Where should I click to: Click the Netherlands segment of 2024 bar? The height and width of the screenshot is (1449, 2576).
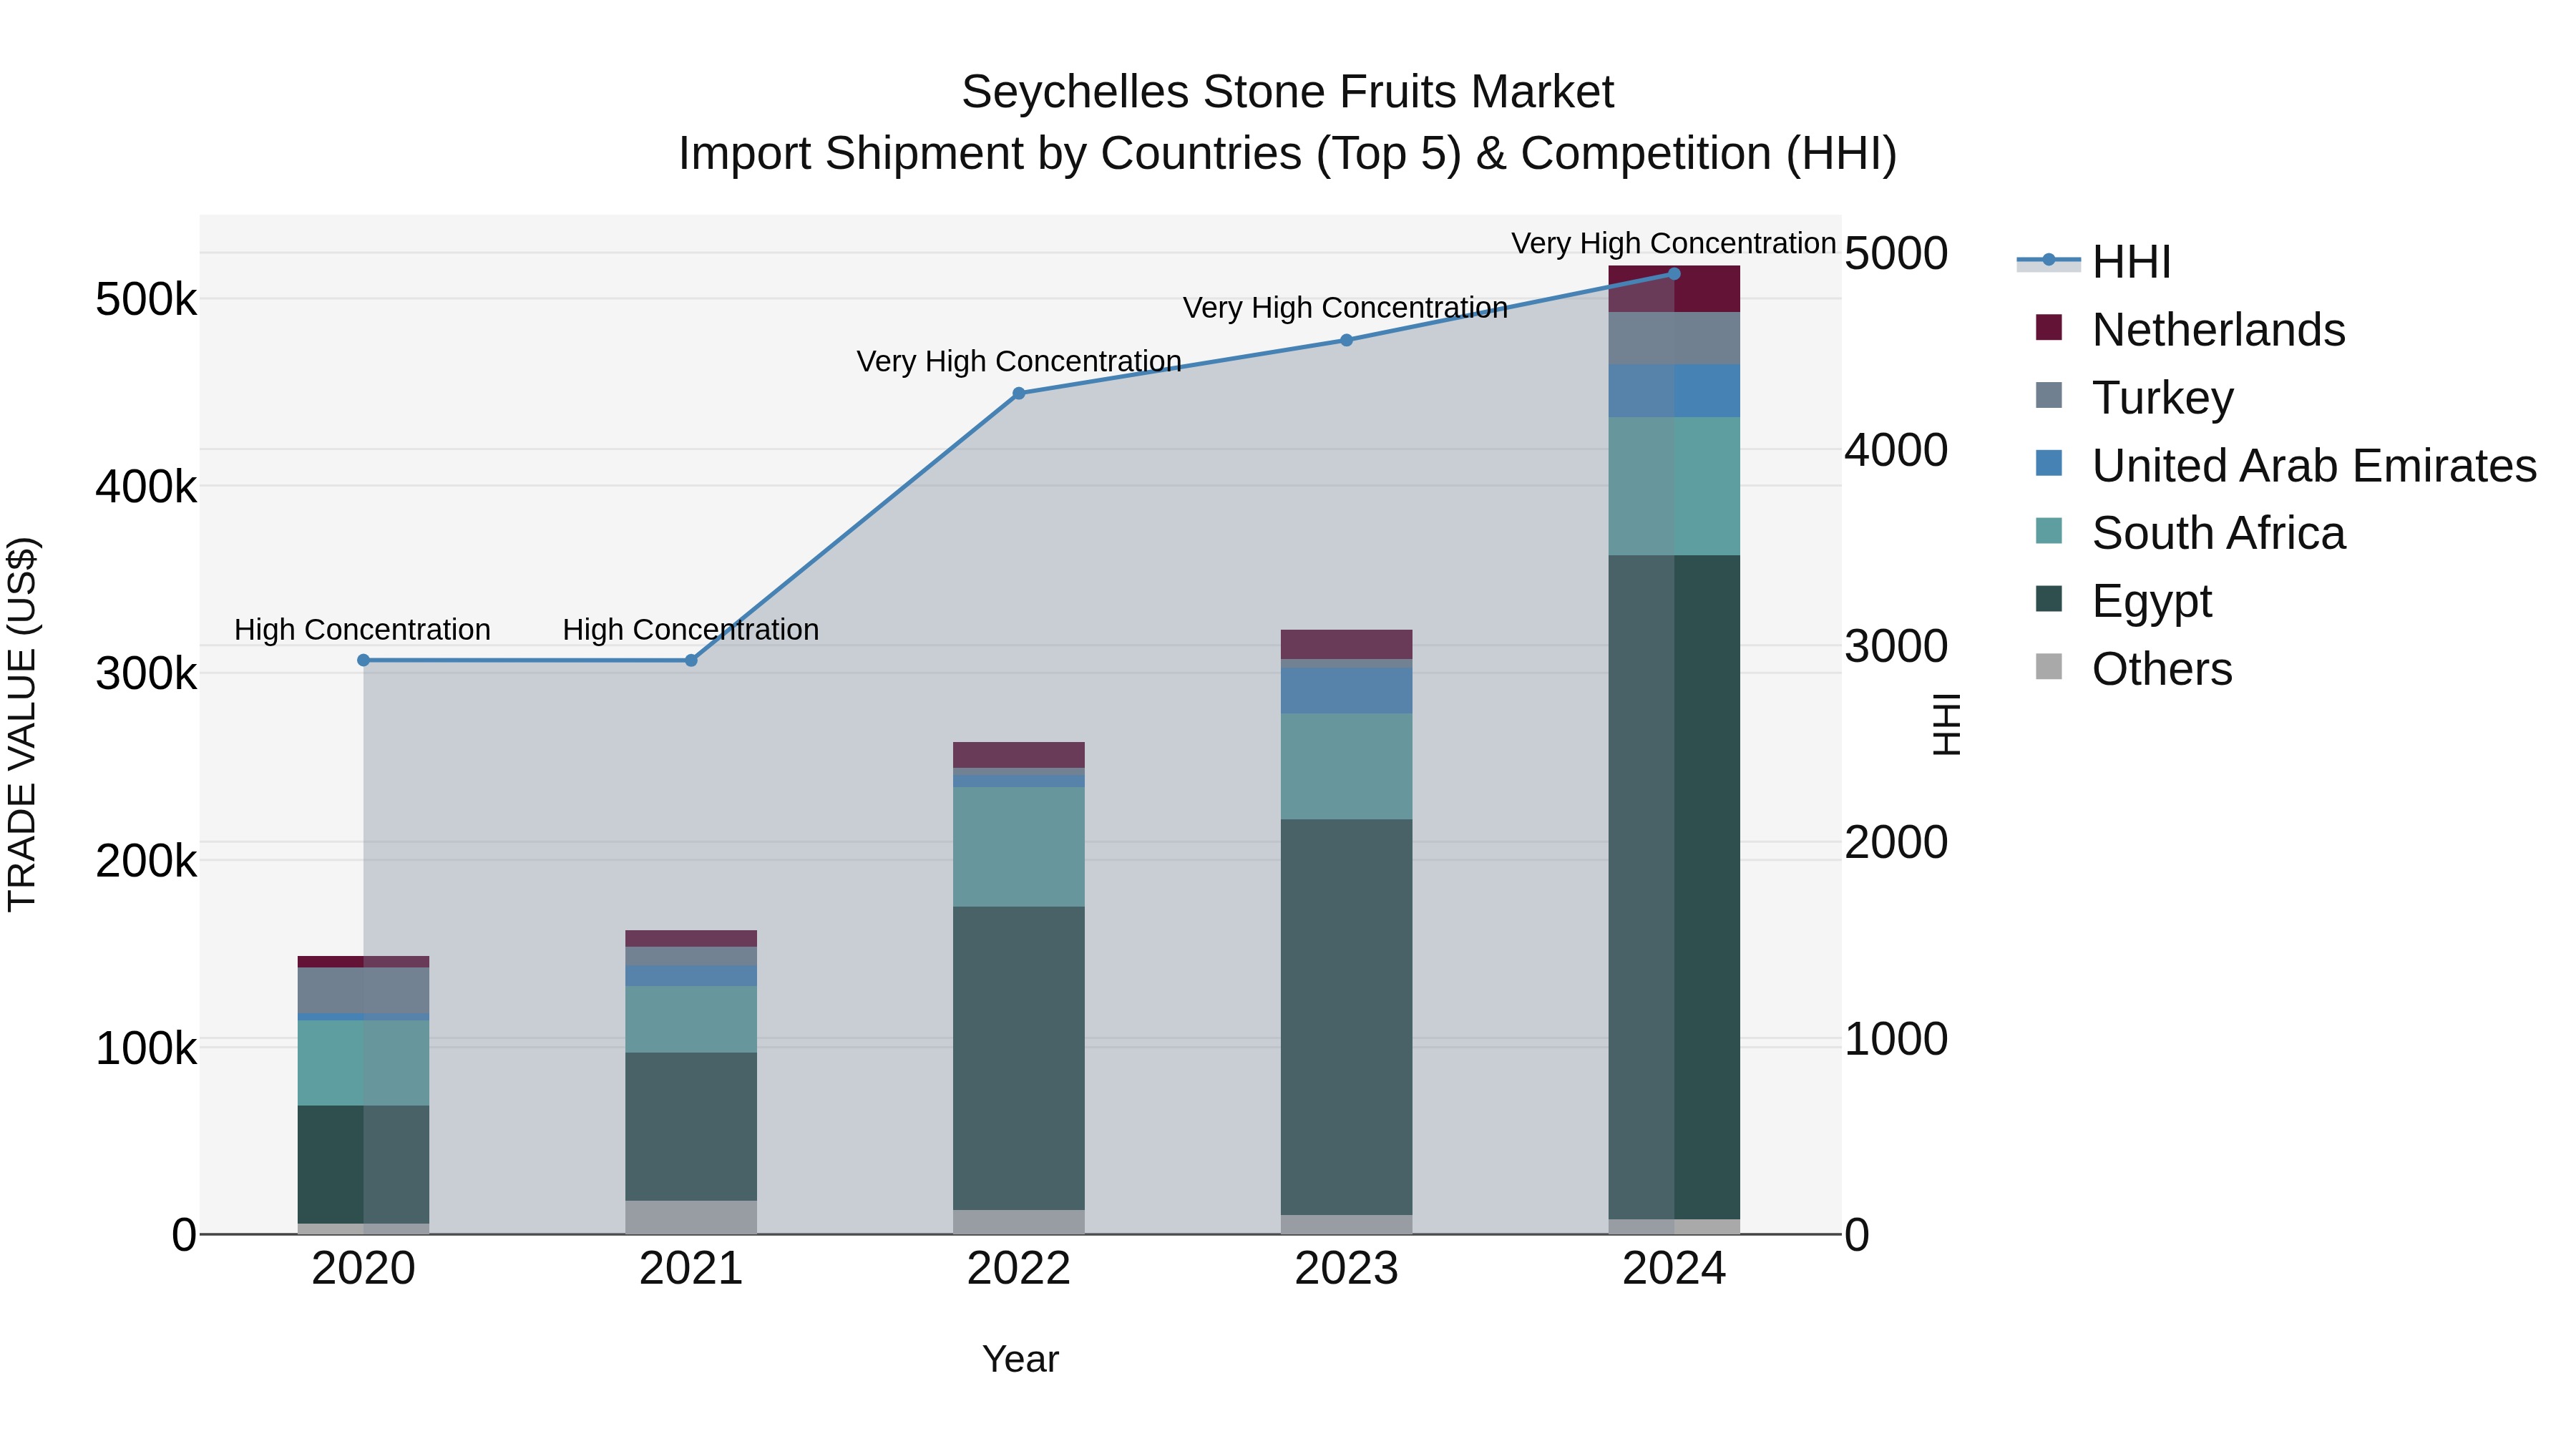pos(1674,289)
